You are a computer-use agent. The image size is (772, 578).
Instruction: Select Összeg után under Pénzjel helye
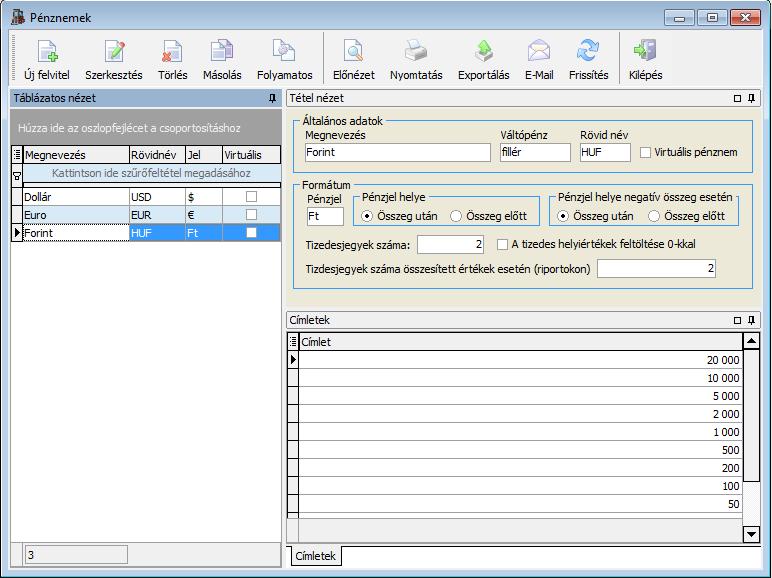367,216
